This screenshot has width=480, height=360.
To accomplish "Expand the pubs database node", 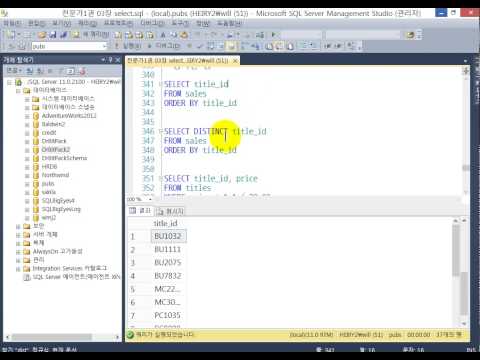I will click(x=27, y=184).
